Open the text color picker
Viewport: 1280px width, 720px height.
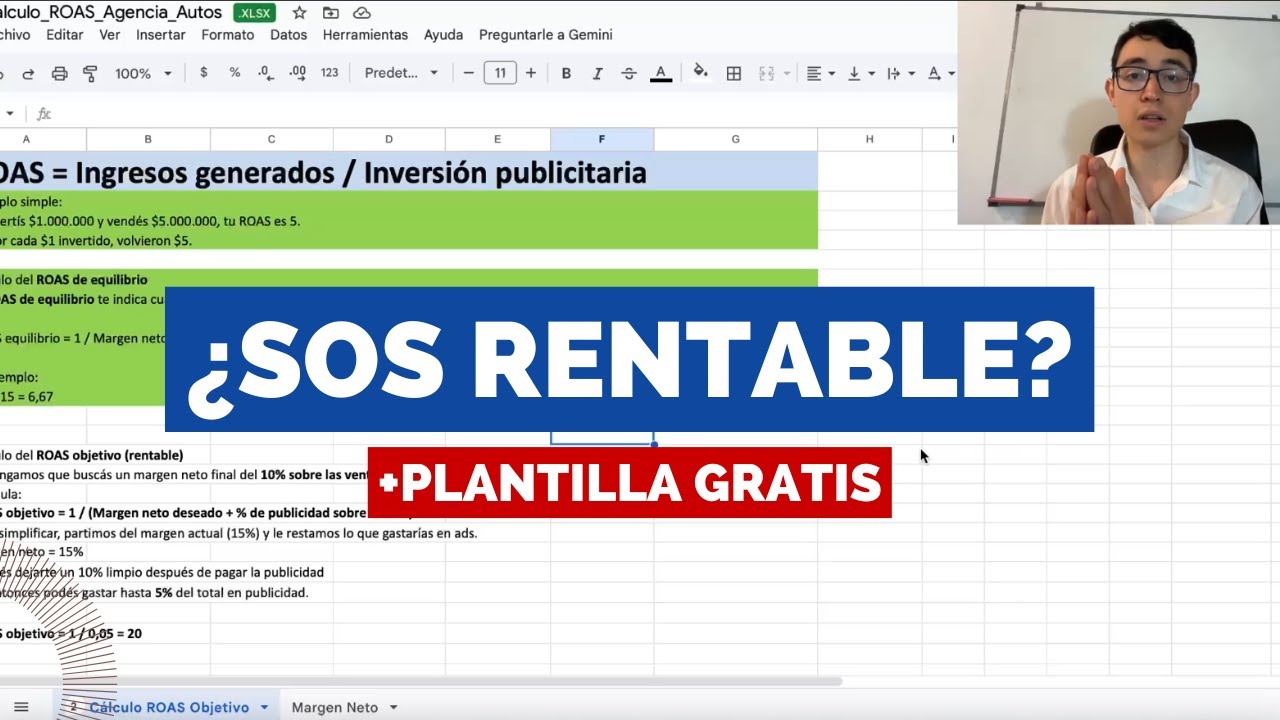coord(660,73)
